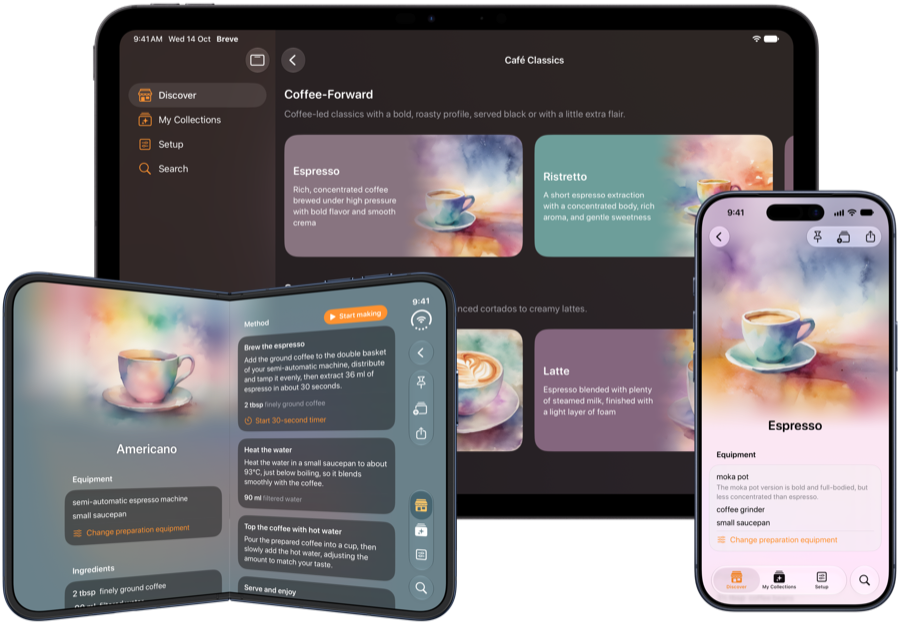Tap the Espresso cup image on the iPhone
The width and height of the screenshot is (900, 626).
point(771,340)
